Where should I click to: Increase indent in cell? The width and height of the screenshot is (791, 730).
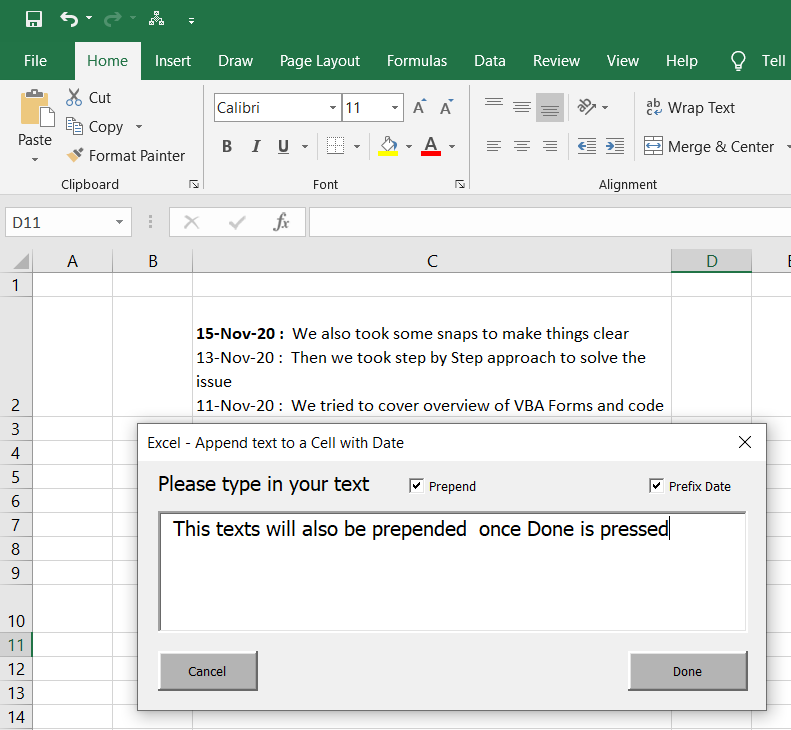(x=615, y=147)
